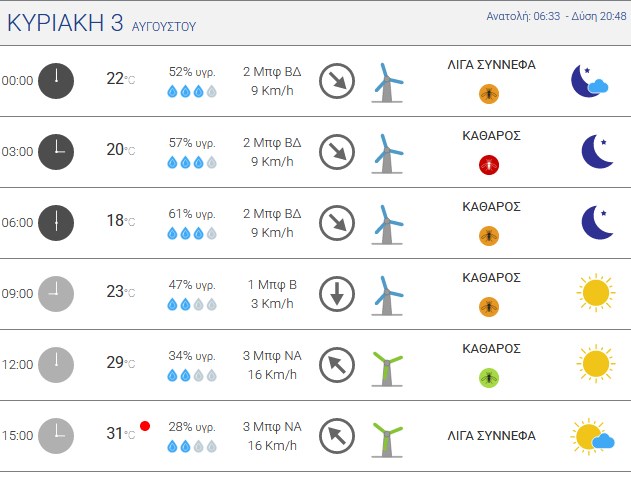Click the 22°C temperature at 00:00
The image size is (631, 477).
[121, 78]
